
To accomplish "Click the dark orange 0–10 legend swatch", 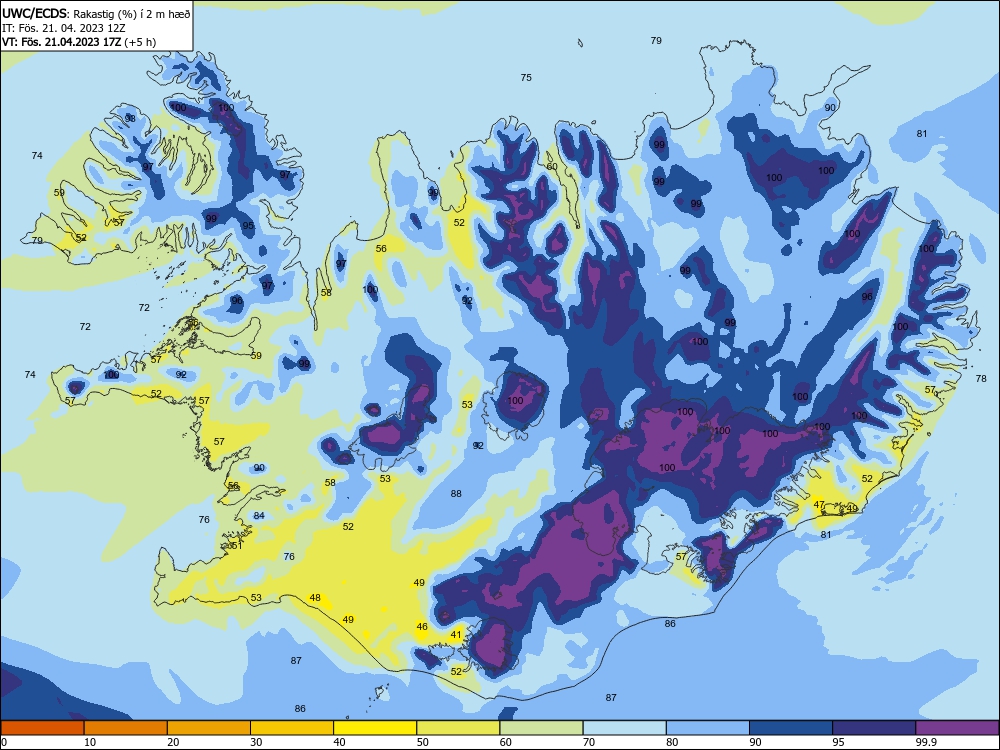I will [42, 728].
